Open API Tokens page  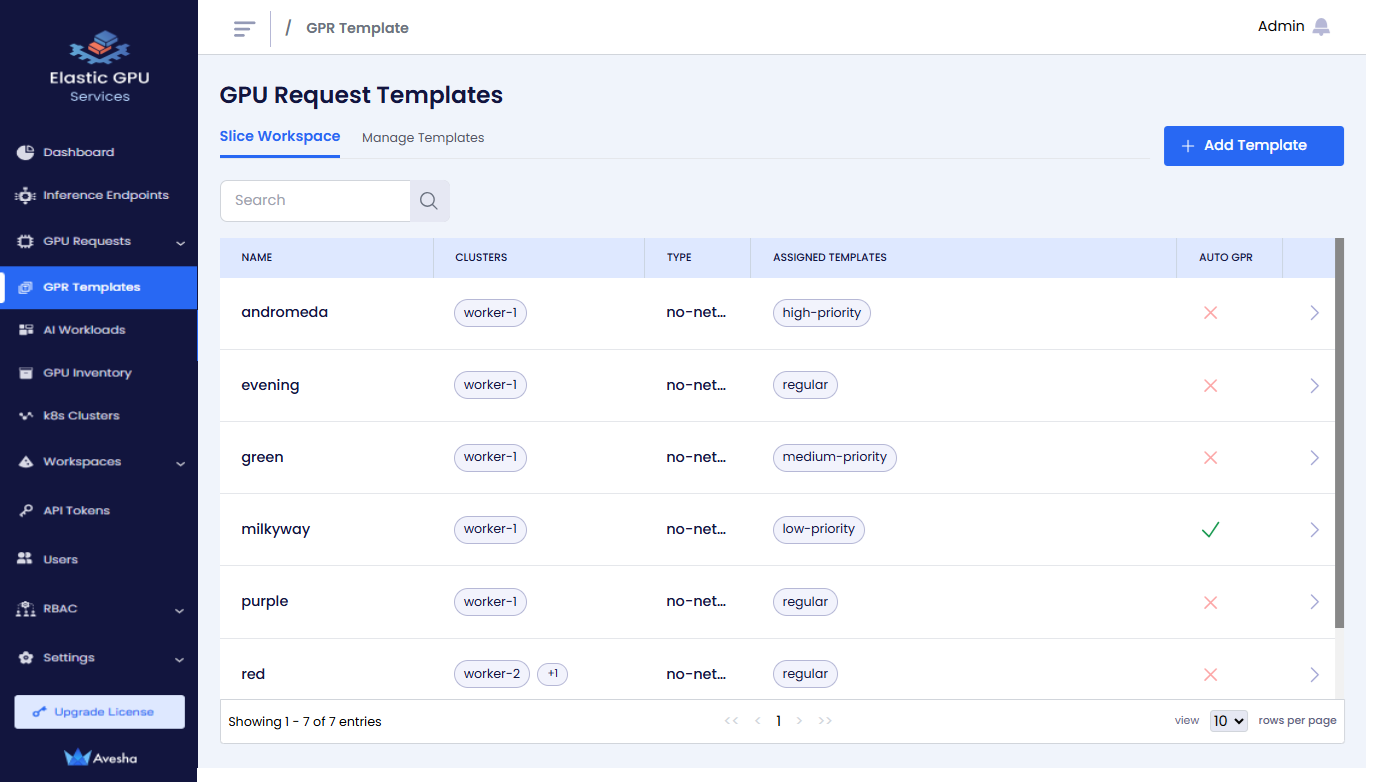76,510
